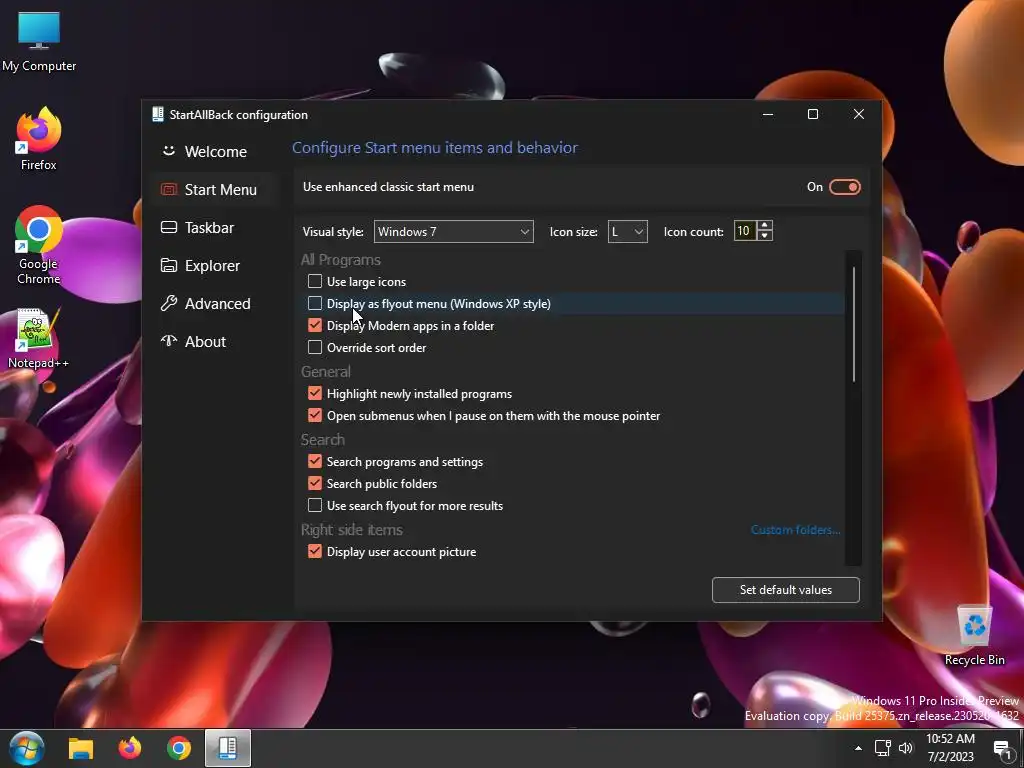Disable Search public folders checkbox
Image resolution: width=1024 pixels, height=768 pixels.
point(315,483)
